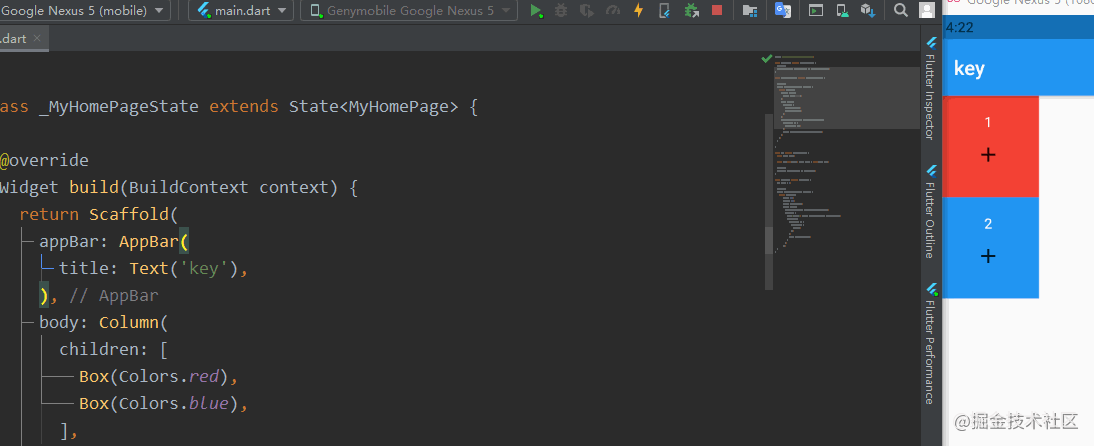Open the Google Nexus 5 device dropdown
This screenshot has height=446, width=1094.
85,10
